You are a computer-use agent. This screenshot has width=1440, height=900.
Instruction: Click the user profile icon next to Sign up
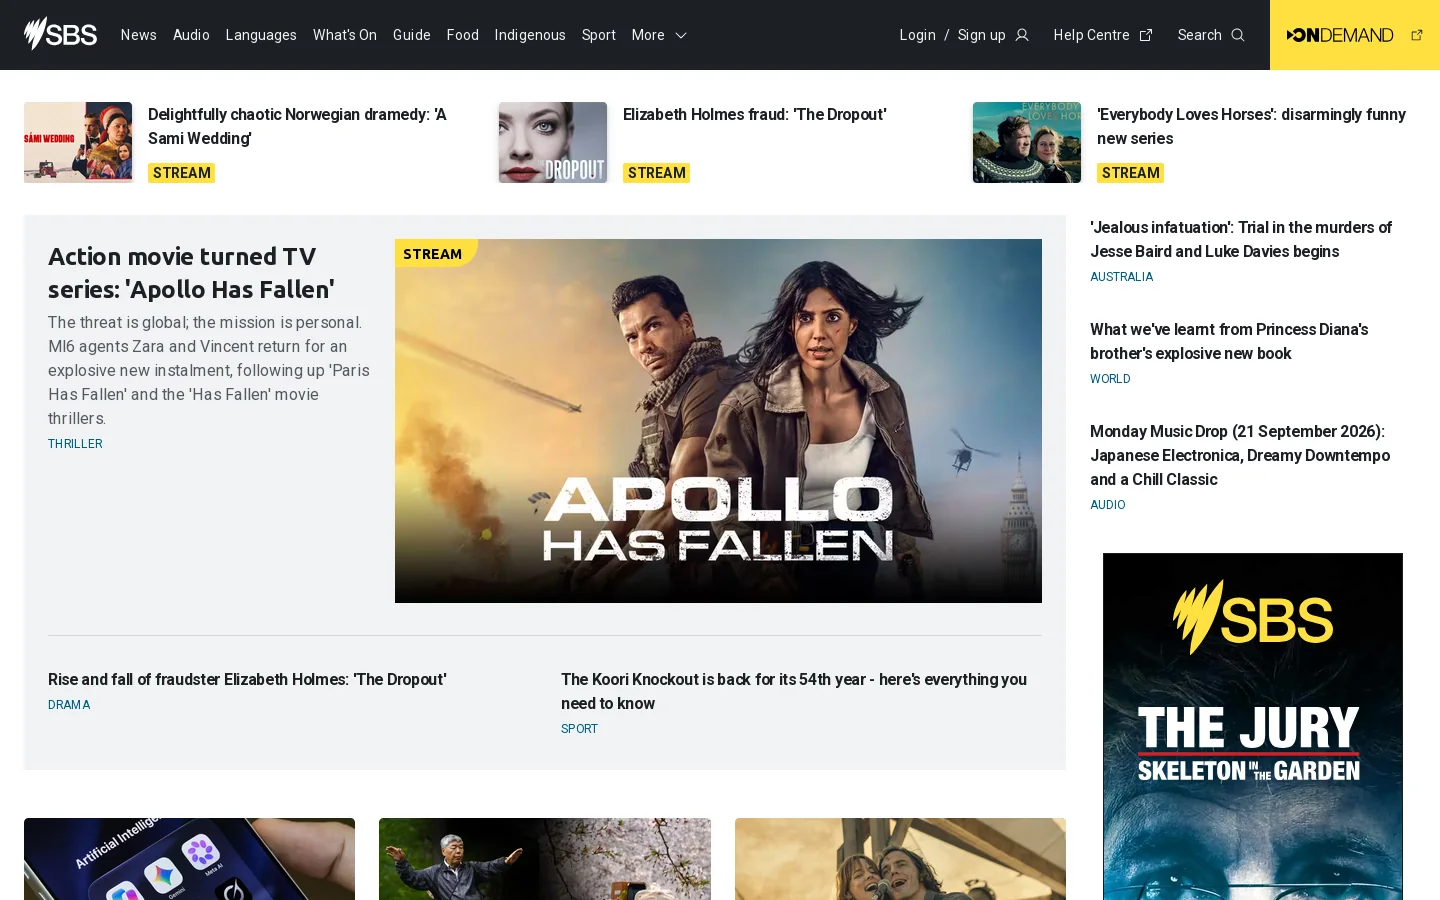pos(1022,35)
